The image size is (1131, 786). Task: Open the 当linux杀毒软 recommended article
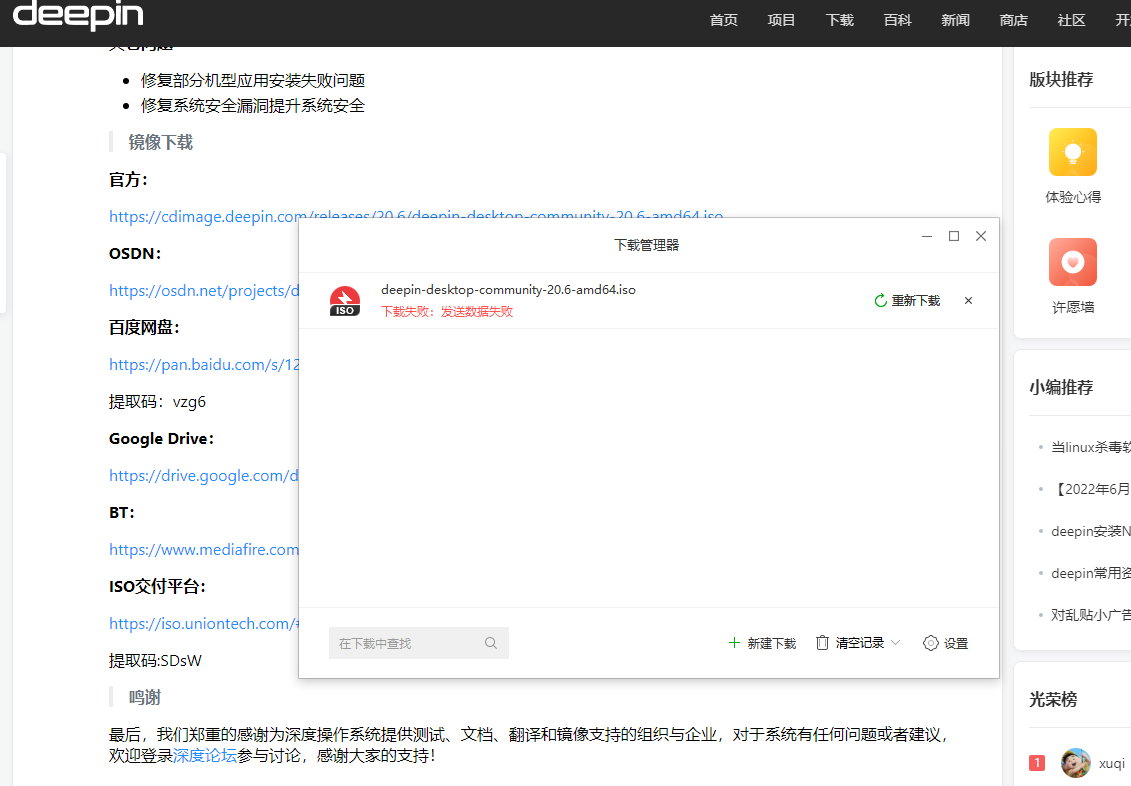[x=1091, y=447]
